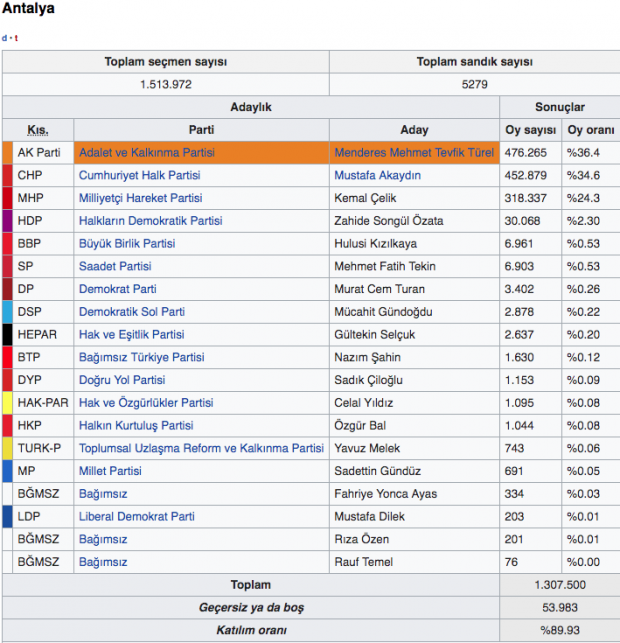
Task: Open Milliyetçi Hareket Partisi page
Action: [x=140, y=198]
